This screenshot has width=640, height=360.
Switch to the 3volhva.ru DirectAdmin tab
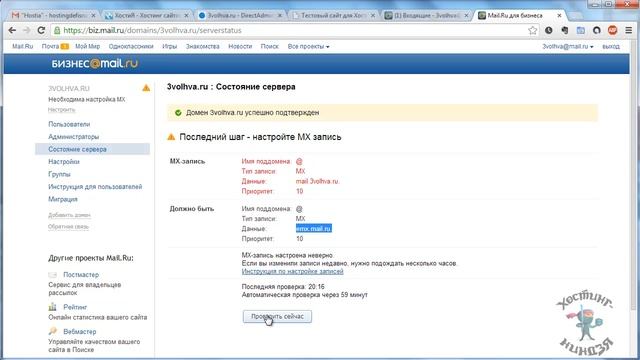tap(239, 16)
